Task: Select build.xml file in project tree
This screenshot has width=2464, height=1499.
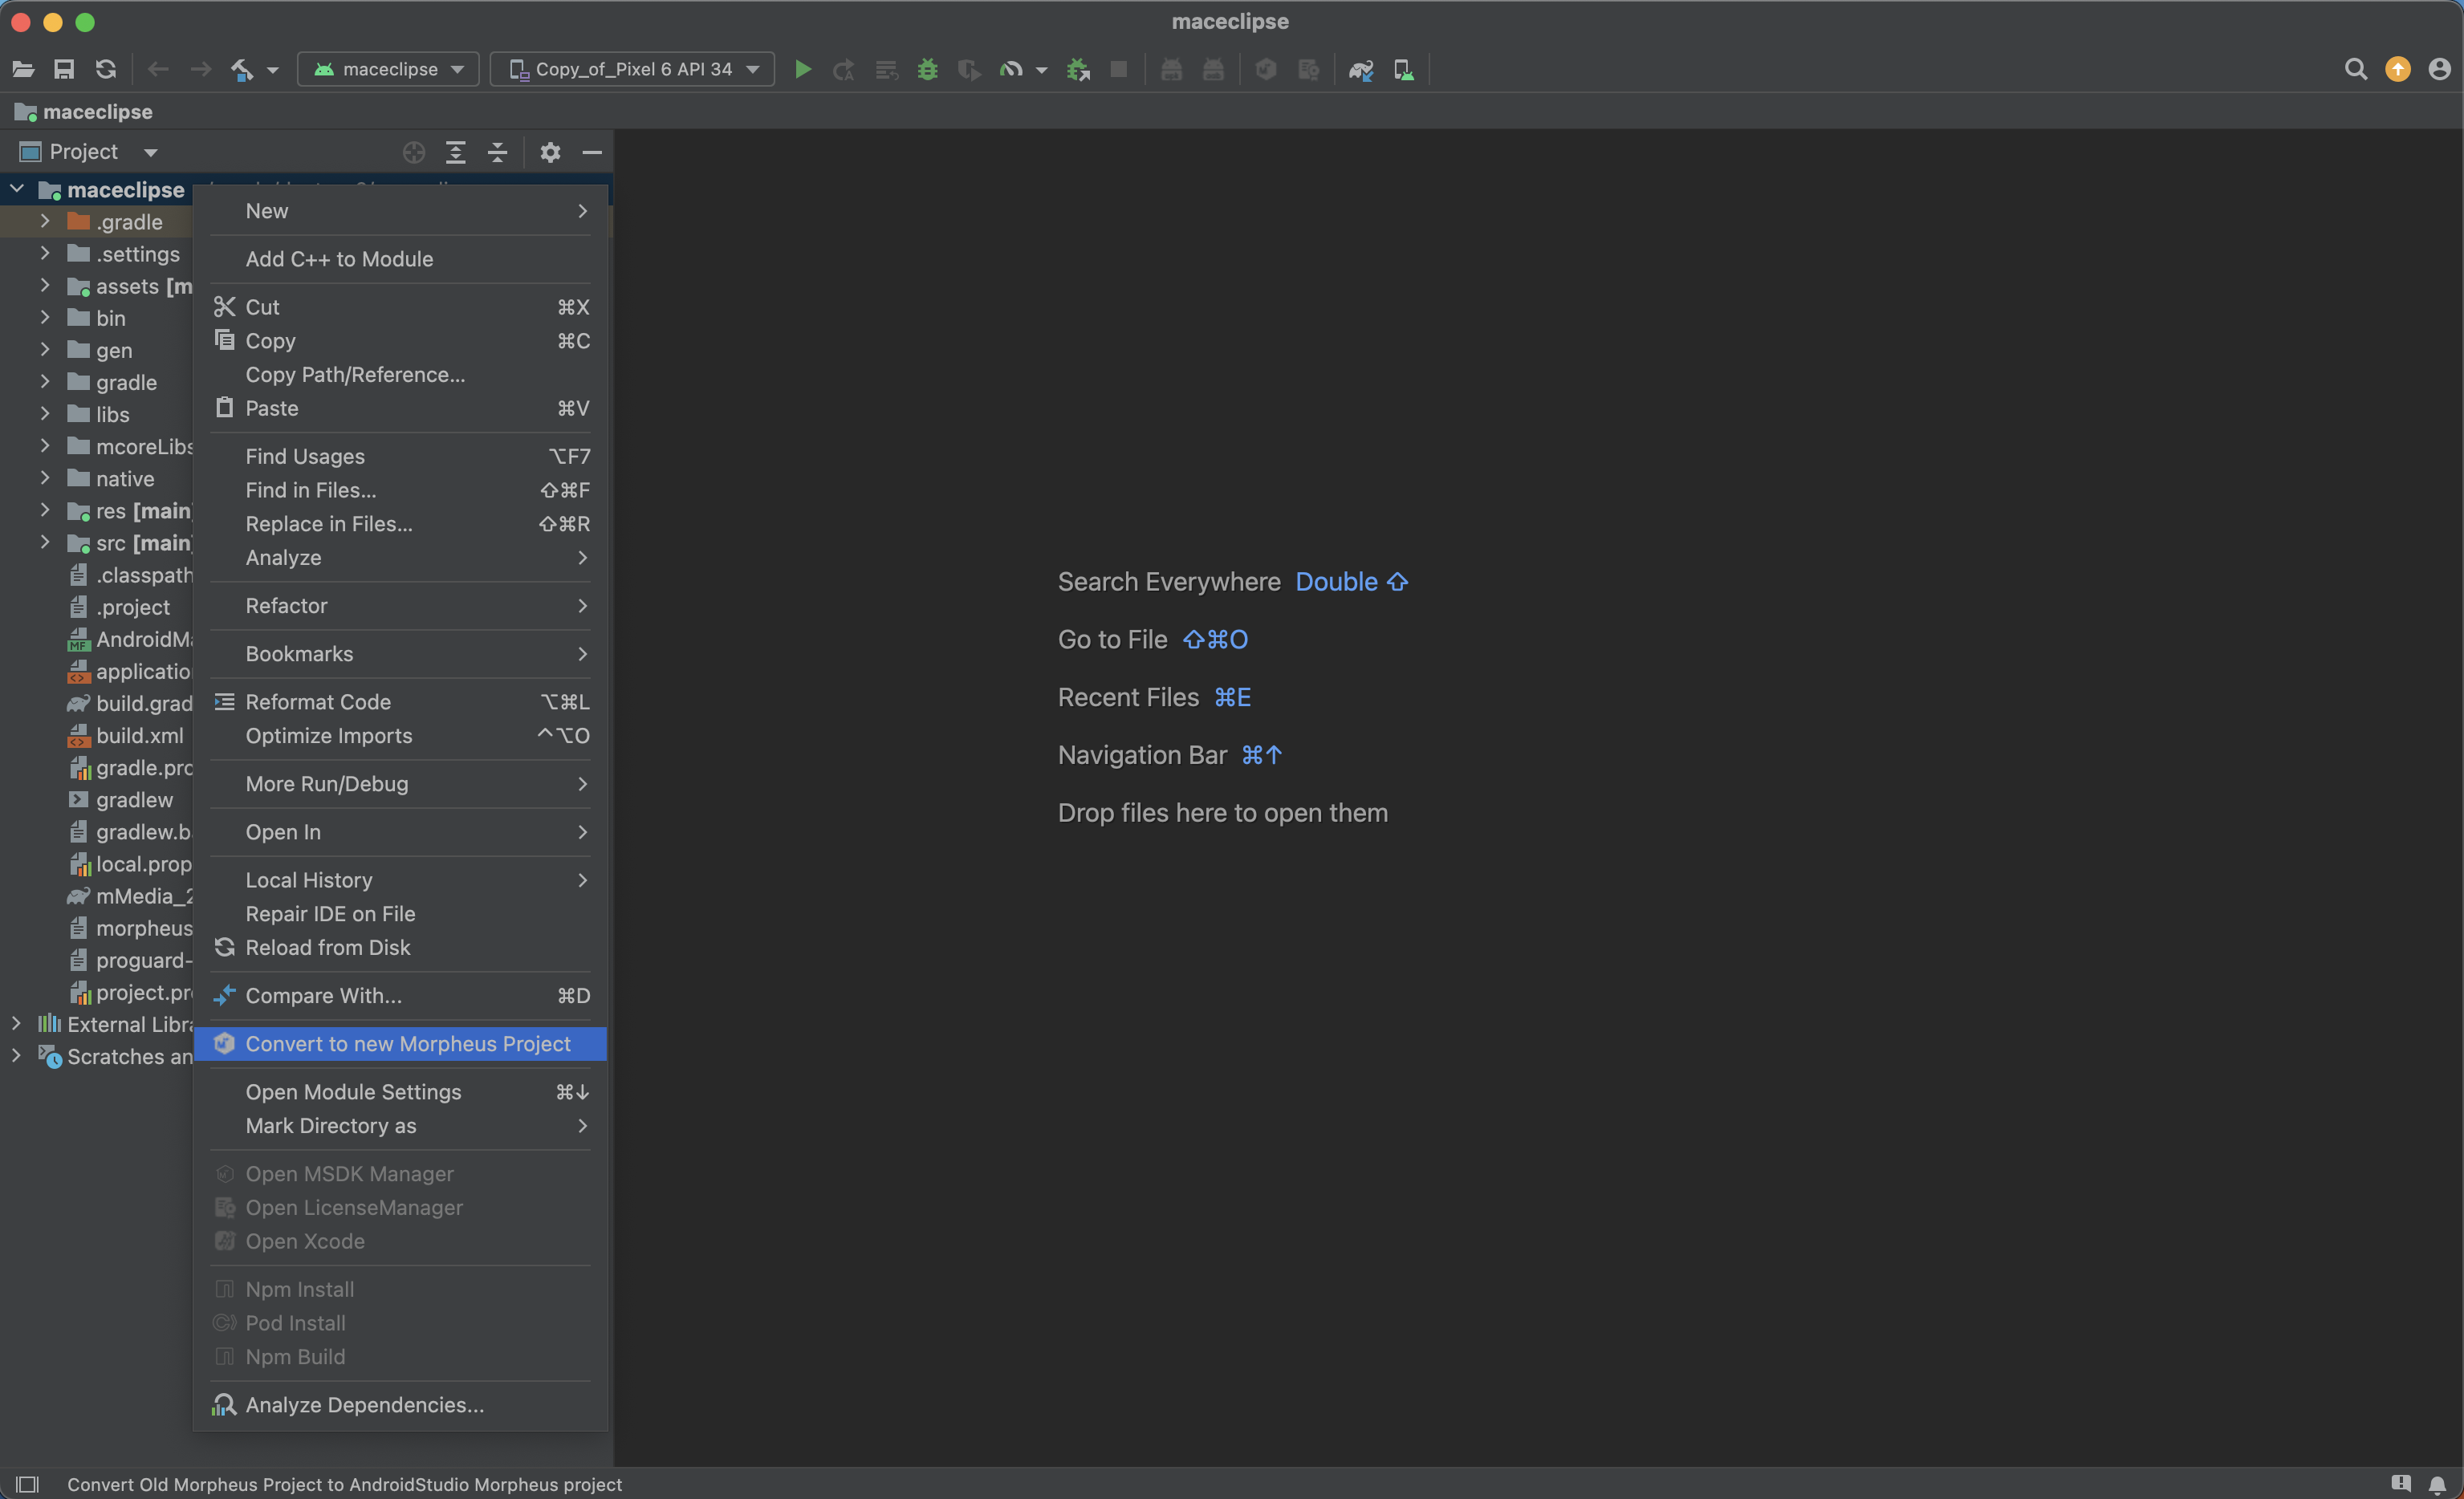Action: [139, 735]
